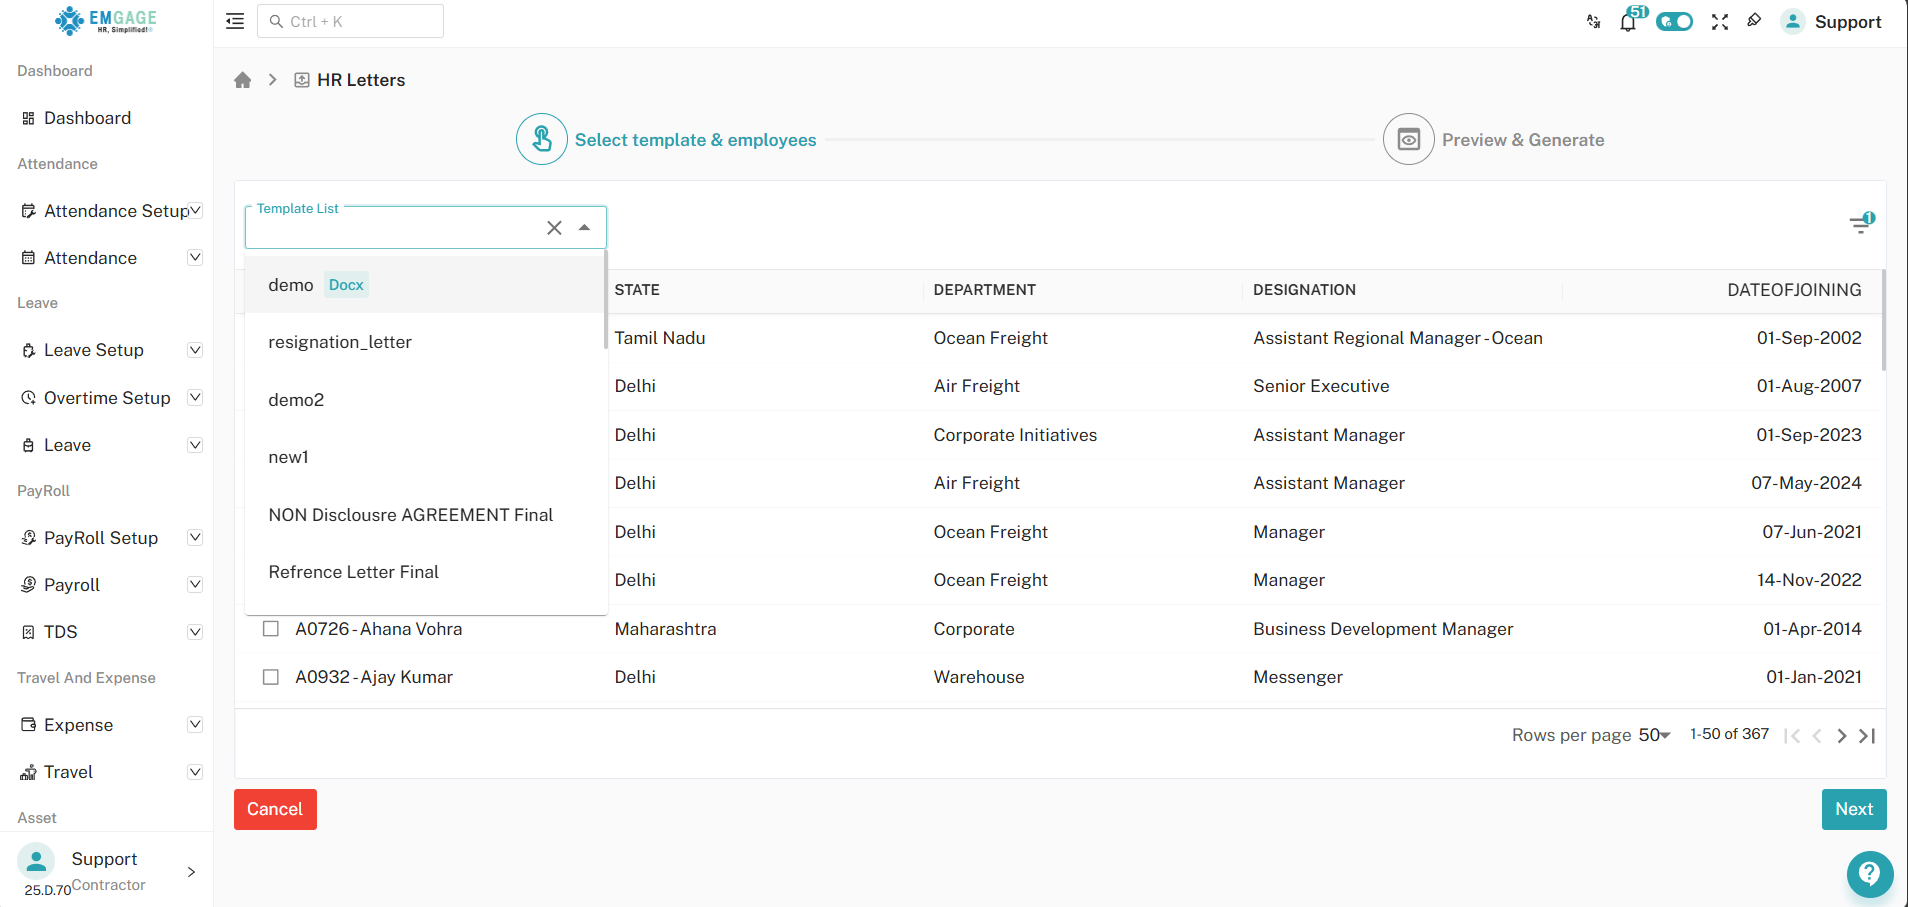Open the floating help question mark button

coord(1870,874)
